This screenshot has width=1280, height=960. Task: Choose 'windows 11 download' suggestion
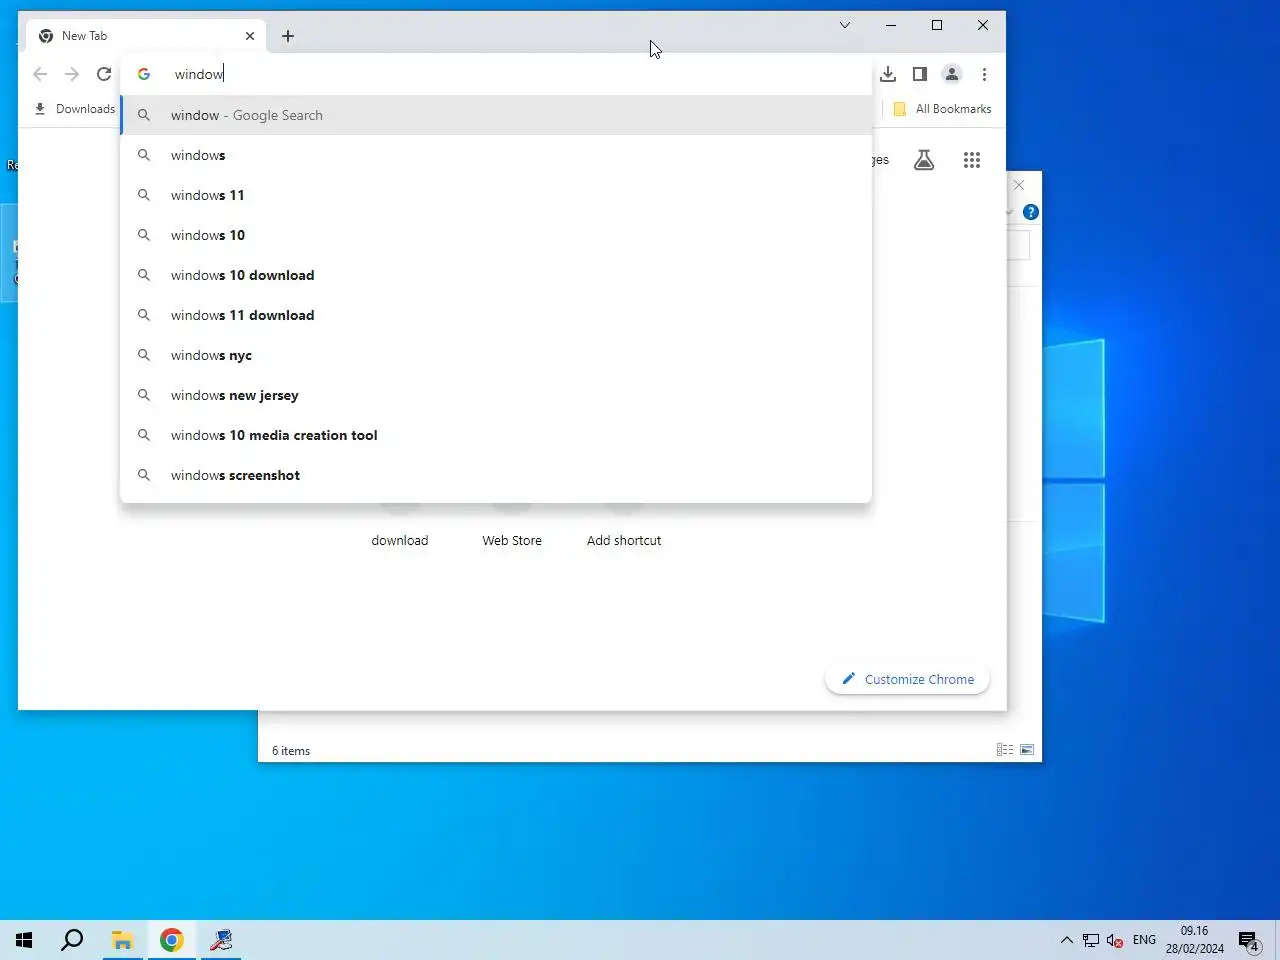click(x=496, y=315)
